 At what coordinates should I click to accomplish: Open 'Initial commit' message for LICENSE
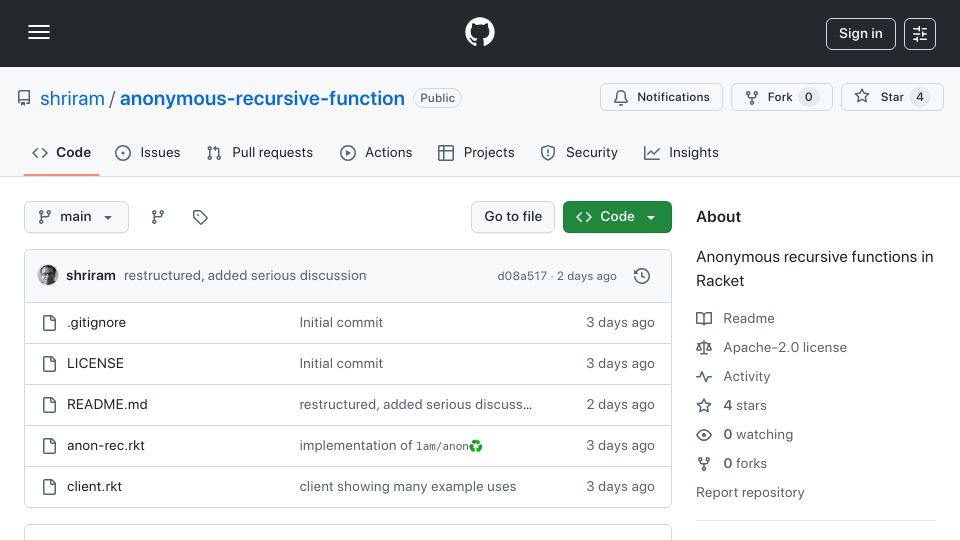click(x=341, y=364)
